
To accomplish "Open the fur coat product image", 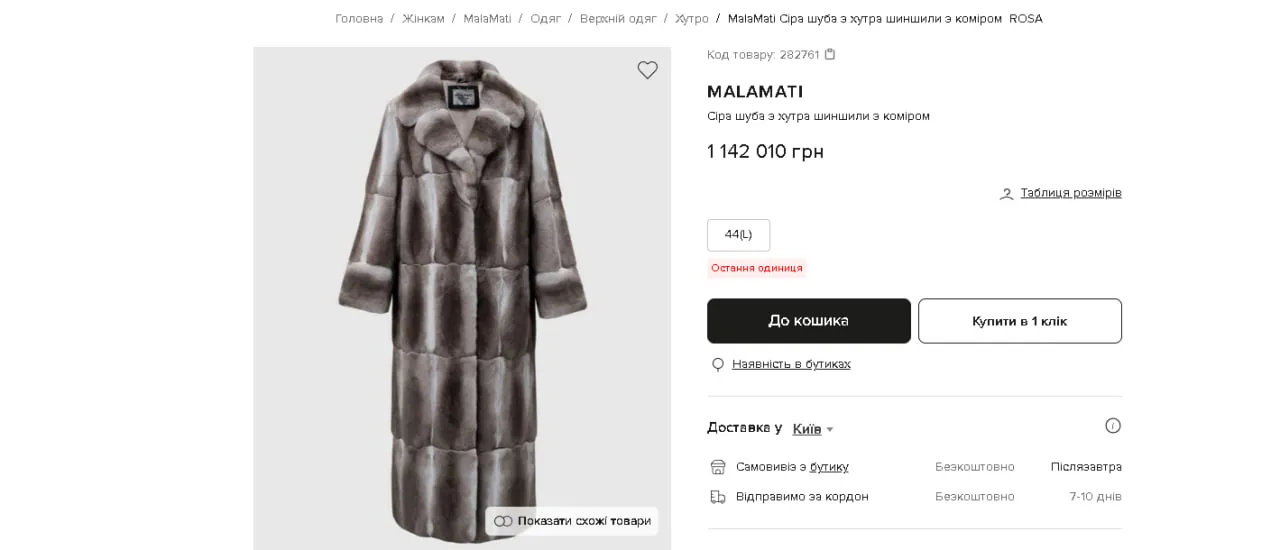I will 462,290.
